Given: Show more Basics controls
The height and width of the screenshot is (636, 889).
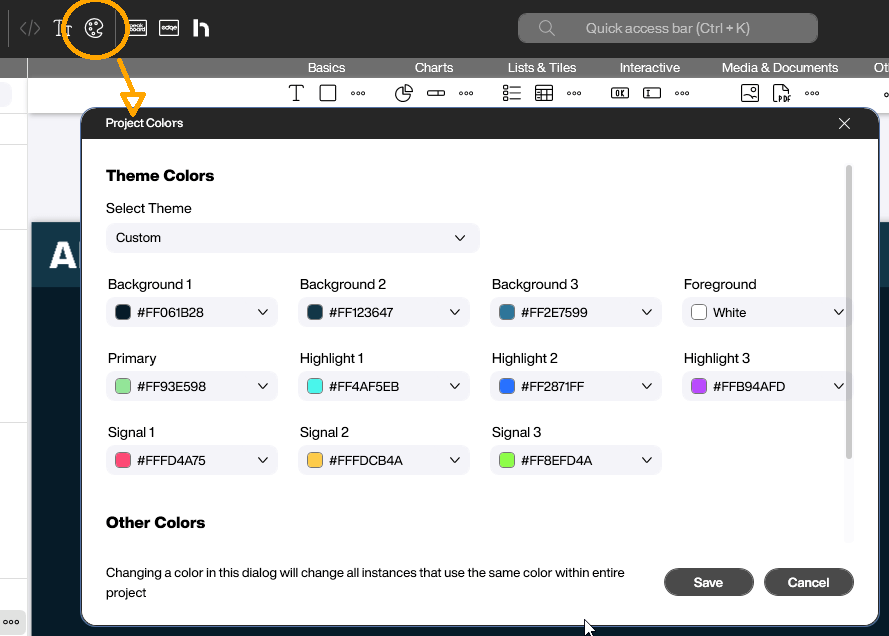Looking at the screenshot, I should [x=358, y=94].
